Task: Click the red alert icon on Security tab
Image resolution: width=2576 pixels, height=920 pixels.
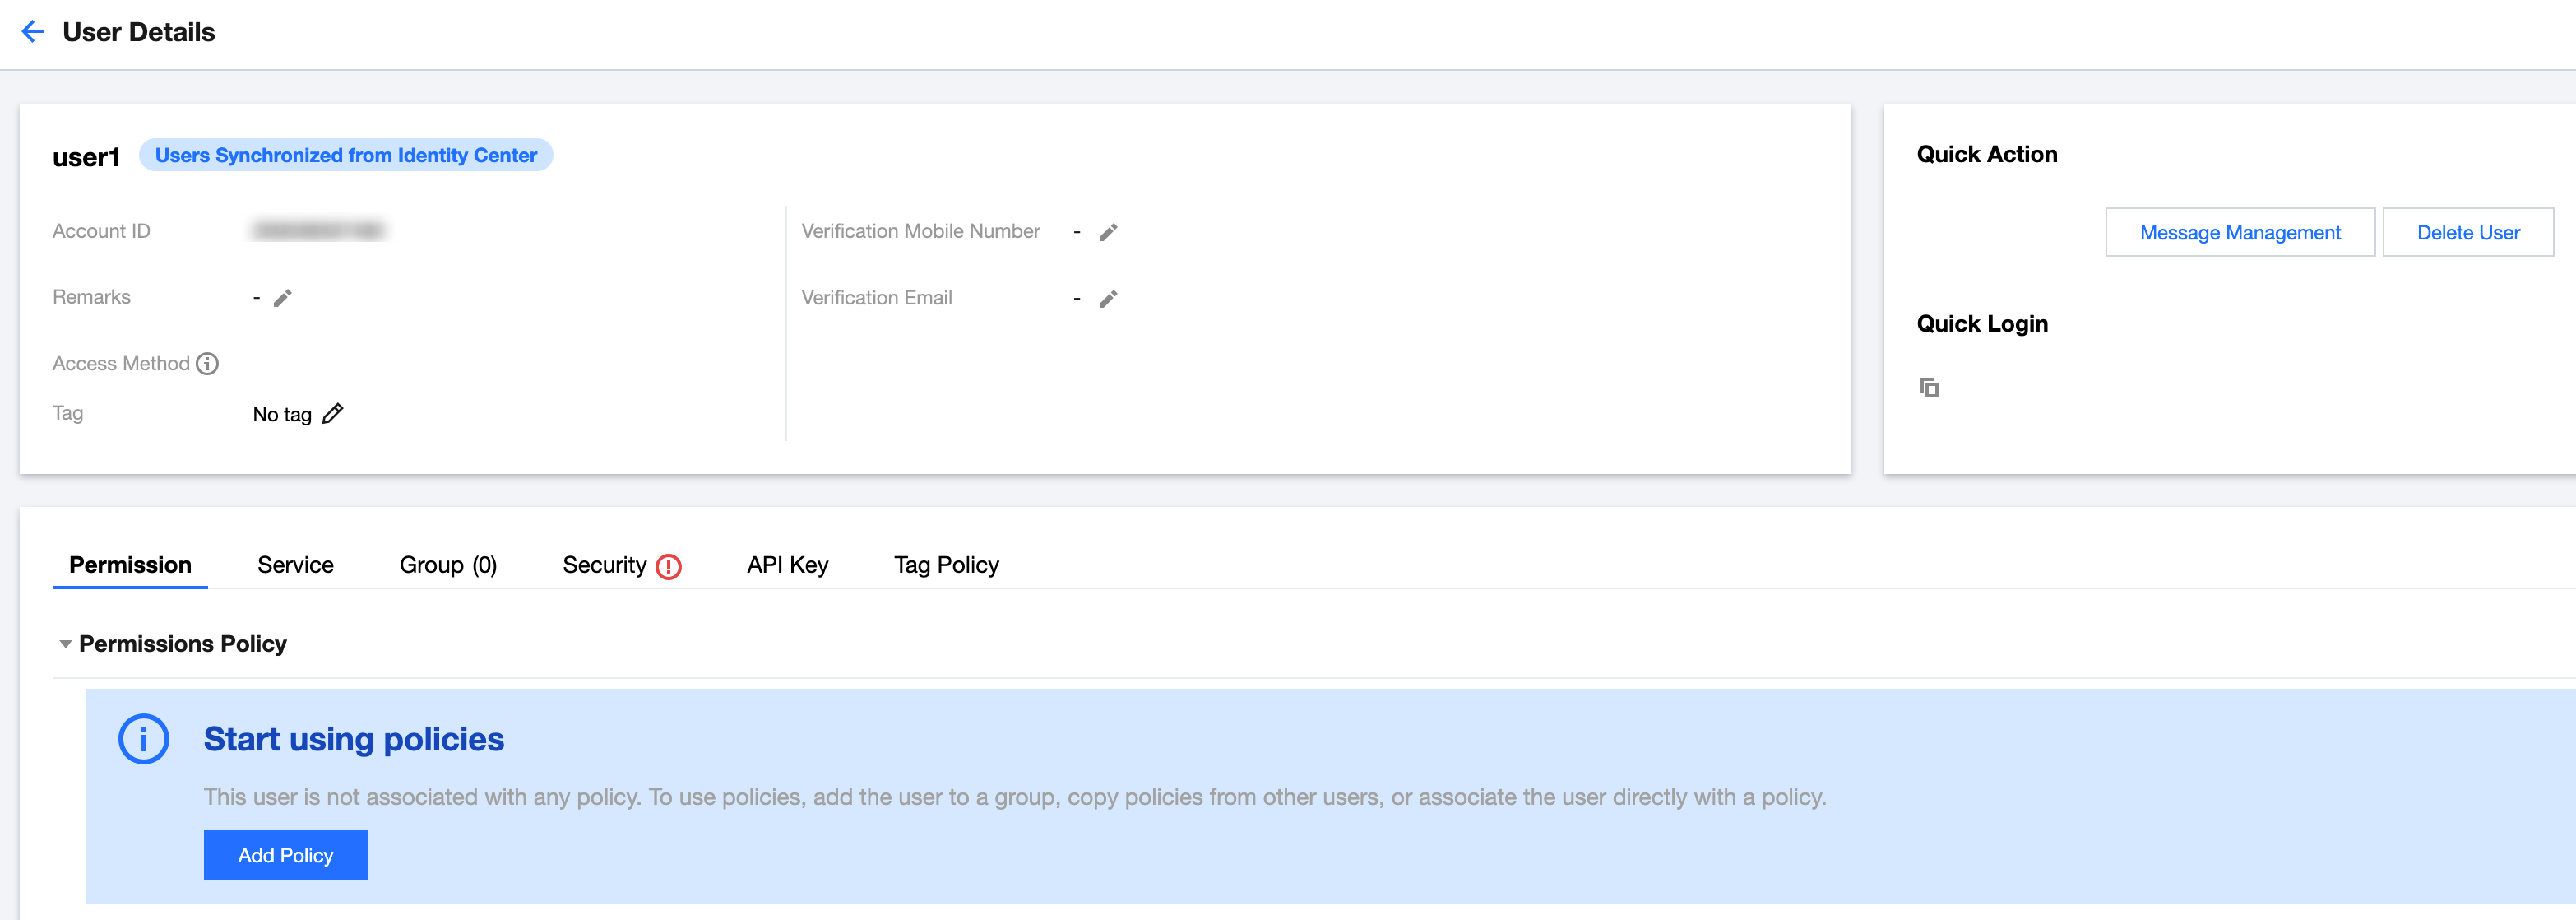Action: (668, 565)
